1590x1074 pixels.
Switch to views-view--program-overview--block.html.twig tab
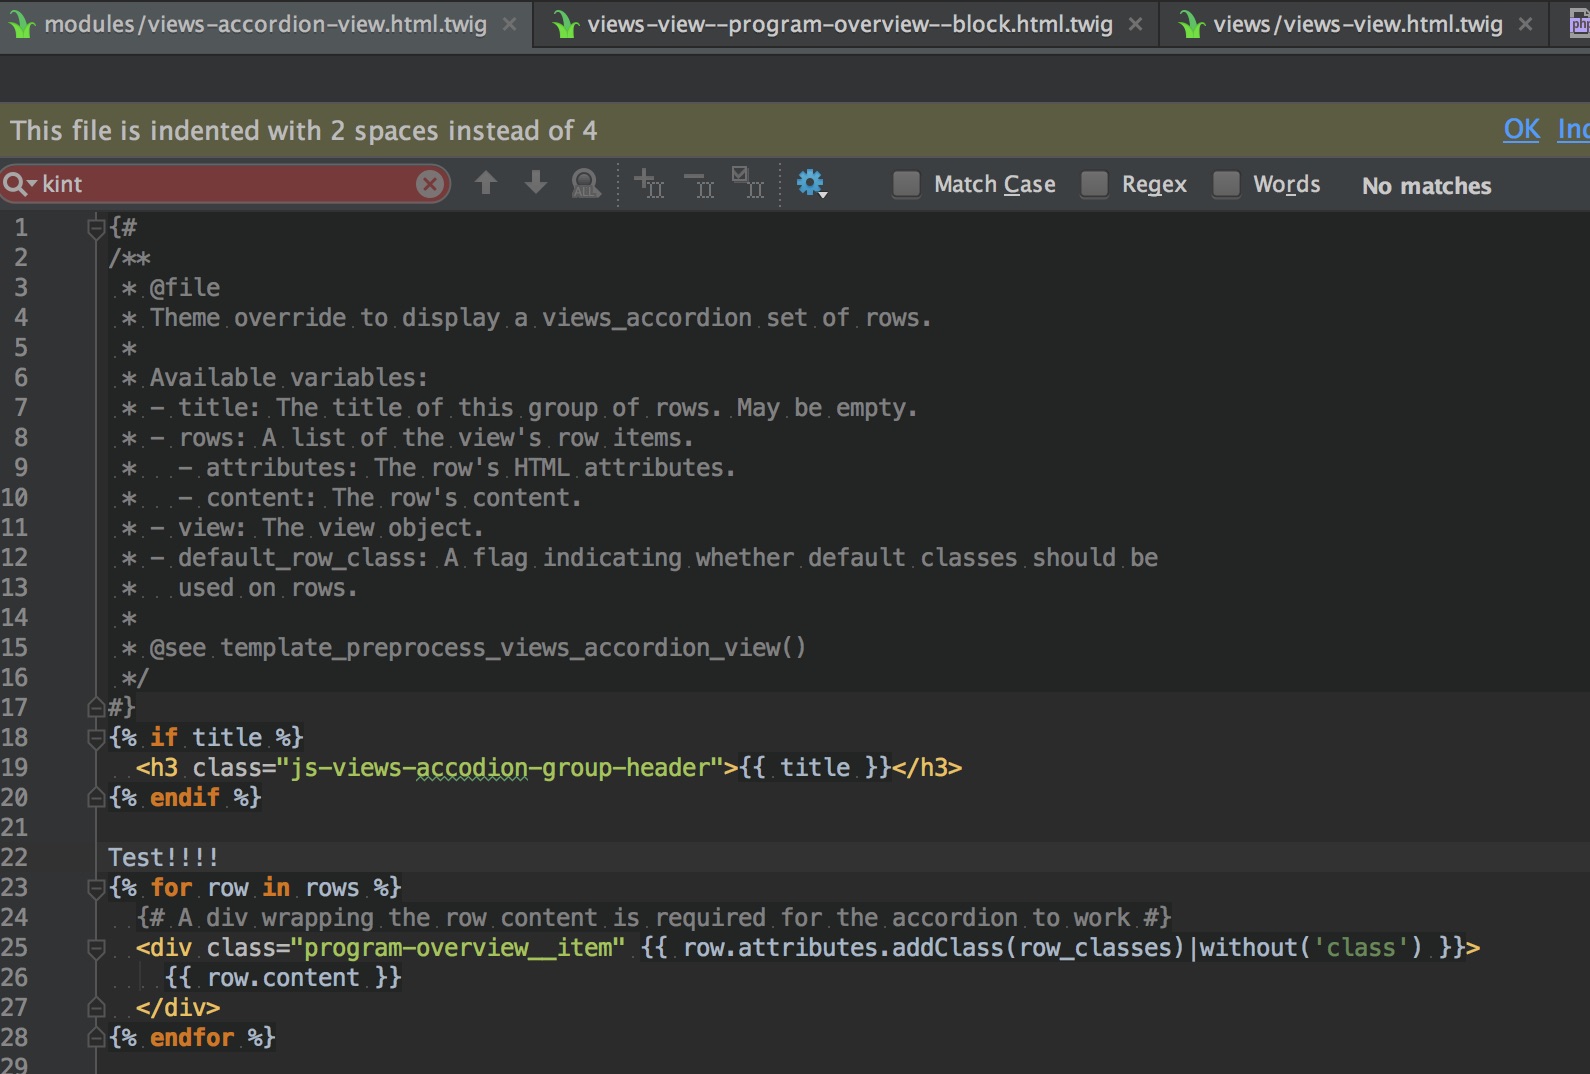(x=849, y=24)
